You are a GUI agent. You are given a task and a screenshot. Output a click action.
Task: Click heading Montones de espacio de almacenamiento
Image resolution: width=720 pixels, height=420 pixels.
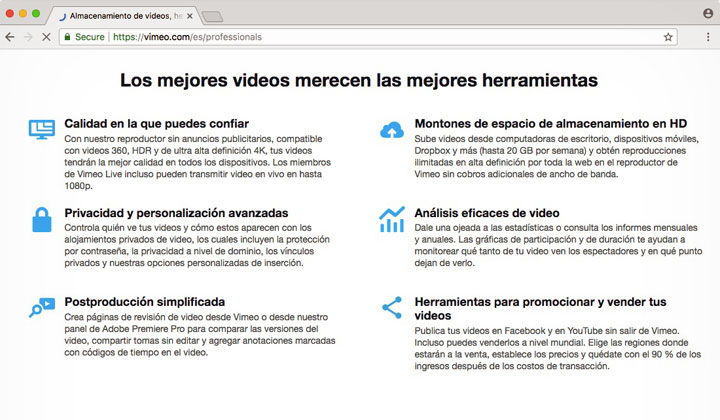click(551, 124)
